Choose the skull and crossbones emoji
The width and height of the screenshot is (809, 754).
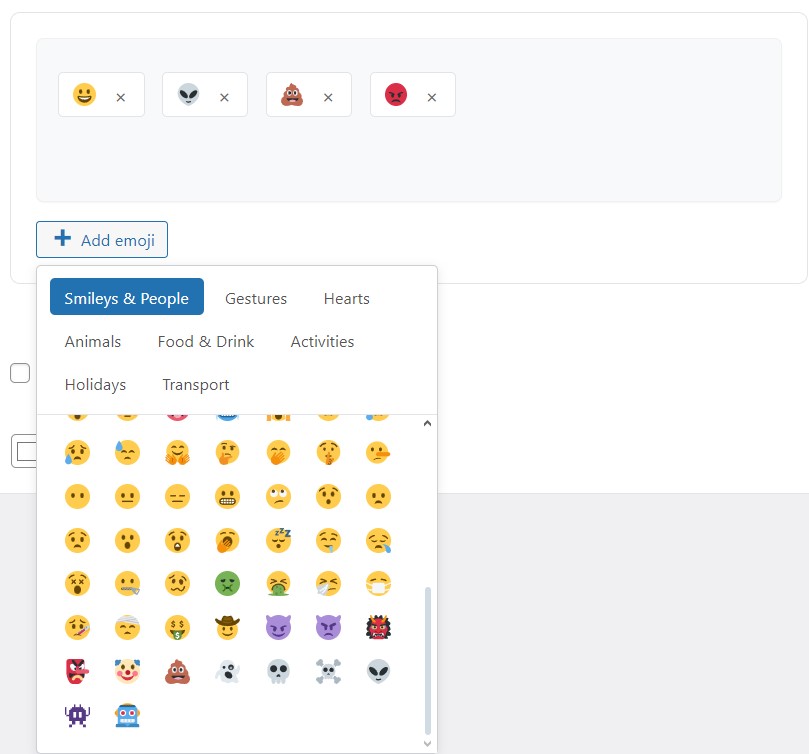click(328, 671)
